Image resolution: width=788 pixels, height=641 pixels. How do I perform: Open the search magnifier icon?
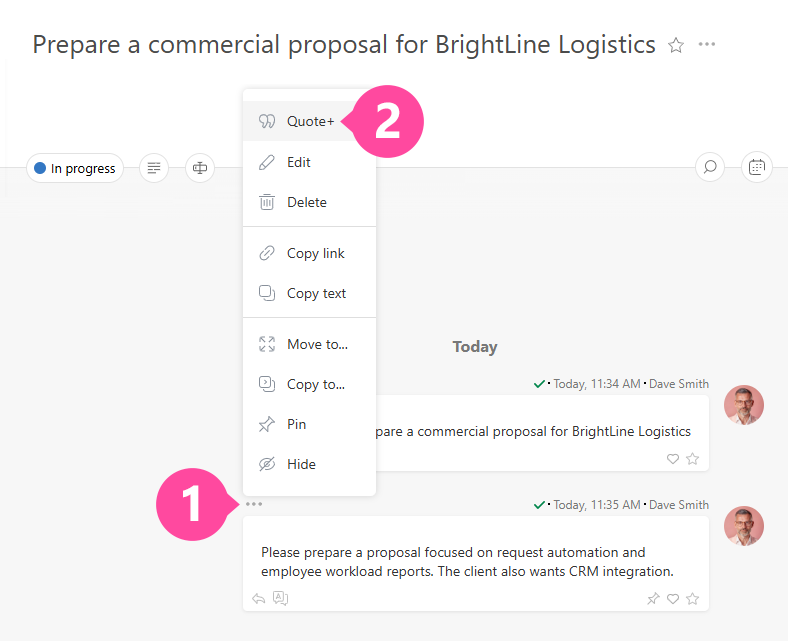pos(710,168)
